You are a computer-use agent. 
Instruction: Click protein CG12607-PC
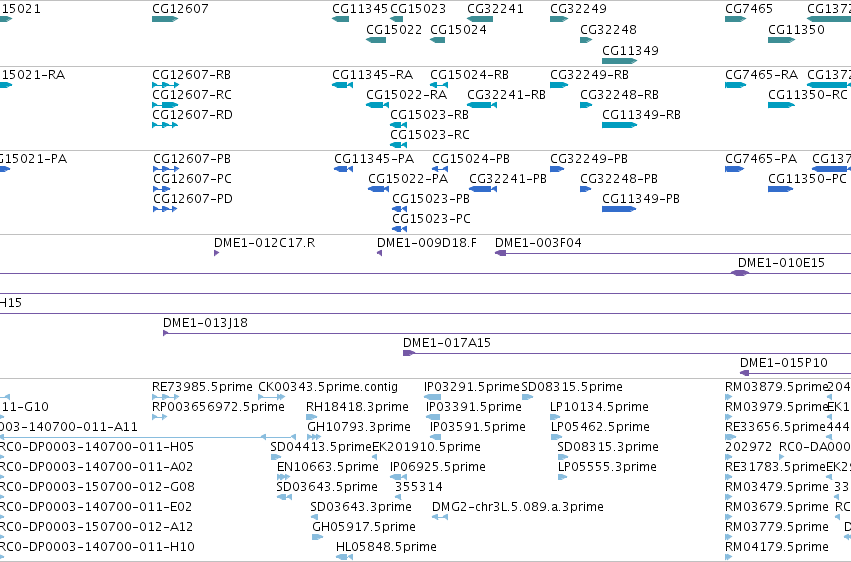coord(192,179)
